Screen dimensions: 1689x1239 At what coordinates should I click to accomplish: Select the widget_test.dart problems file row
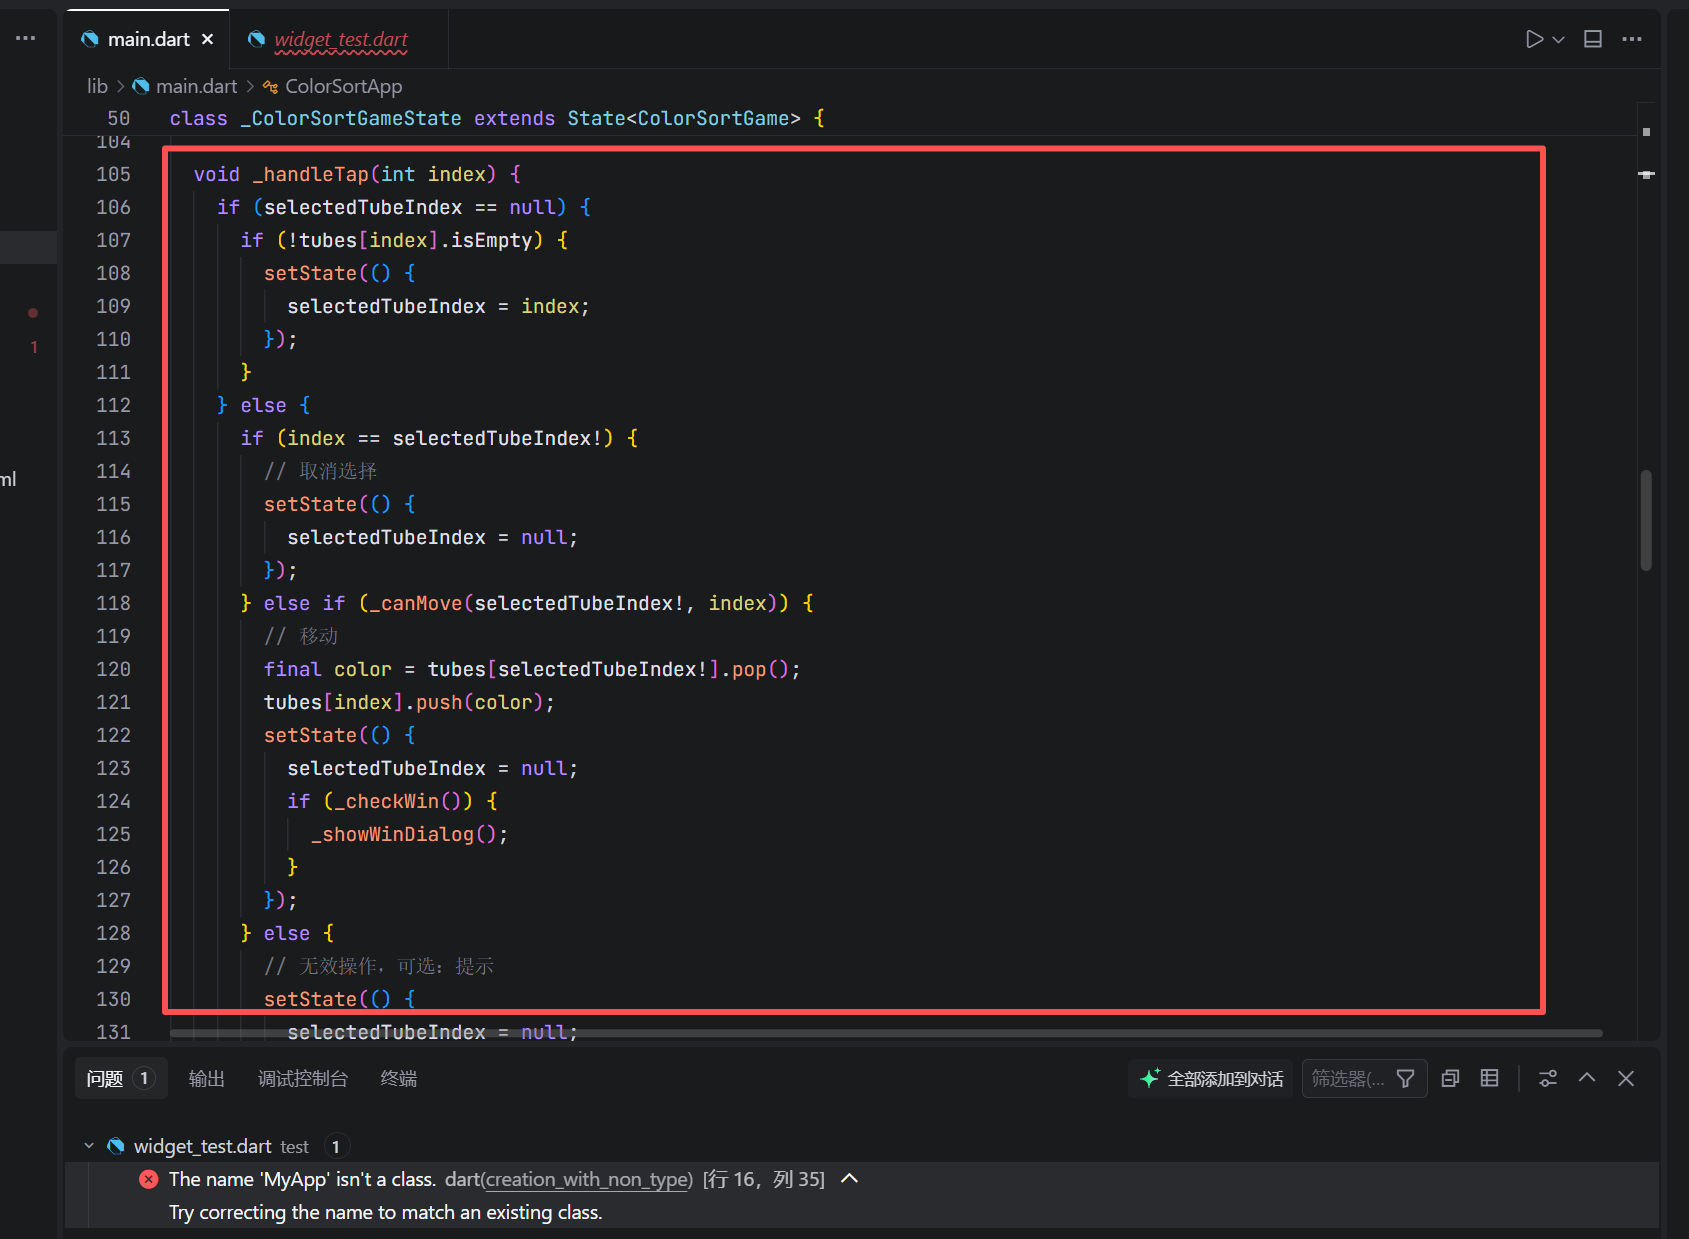point(862,1146)
